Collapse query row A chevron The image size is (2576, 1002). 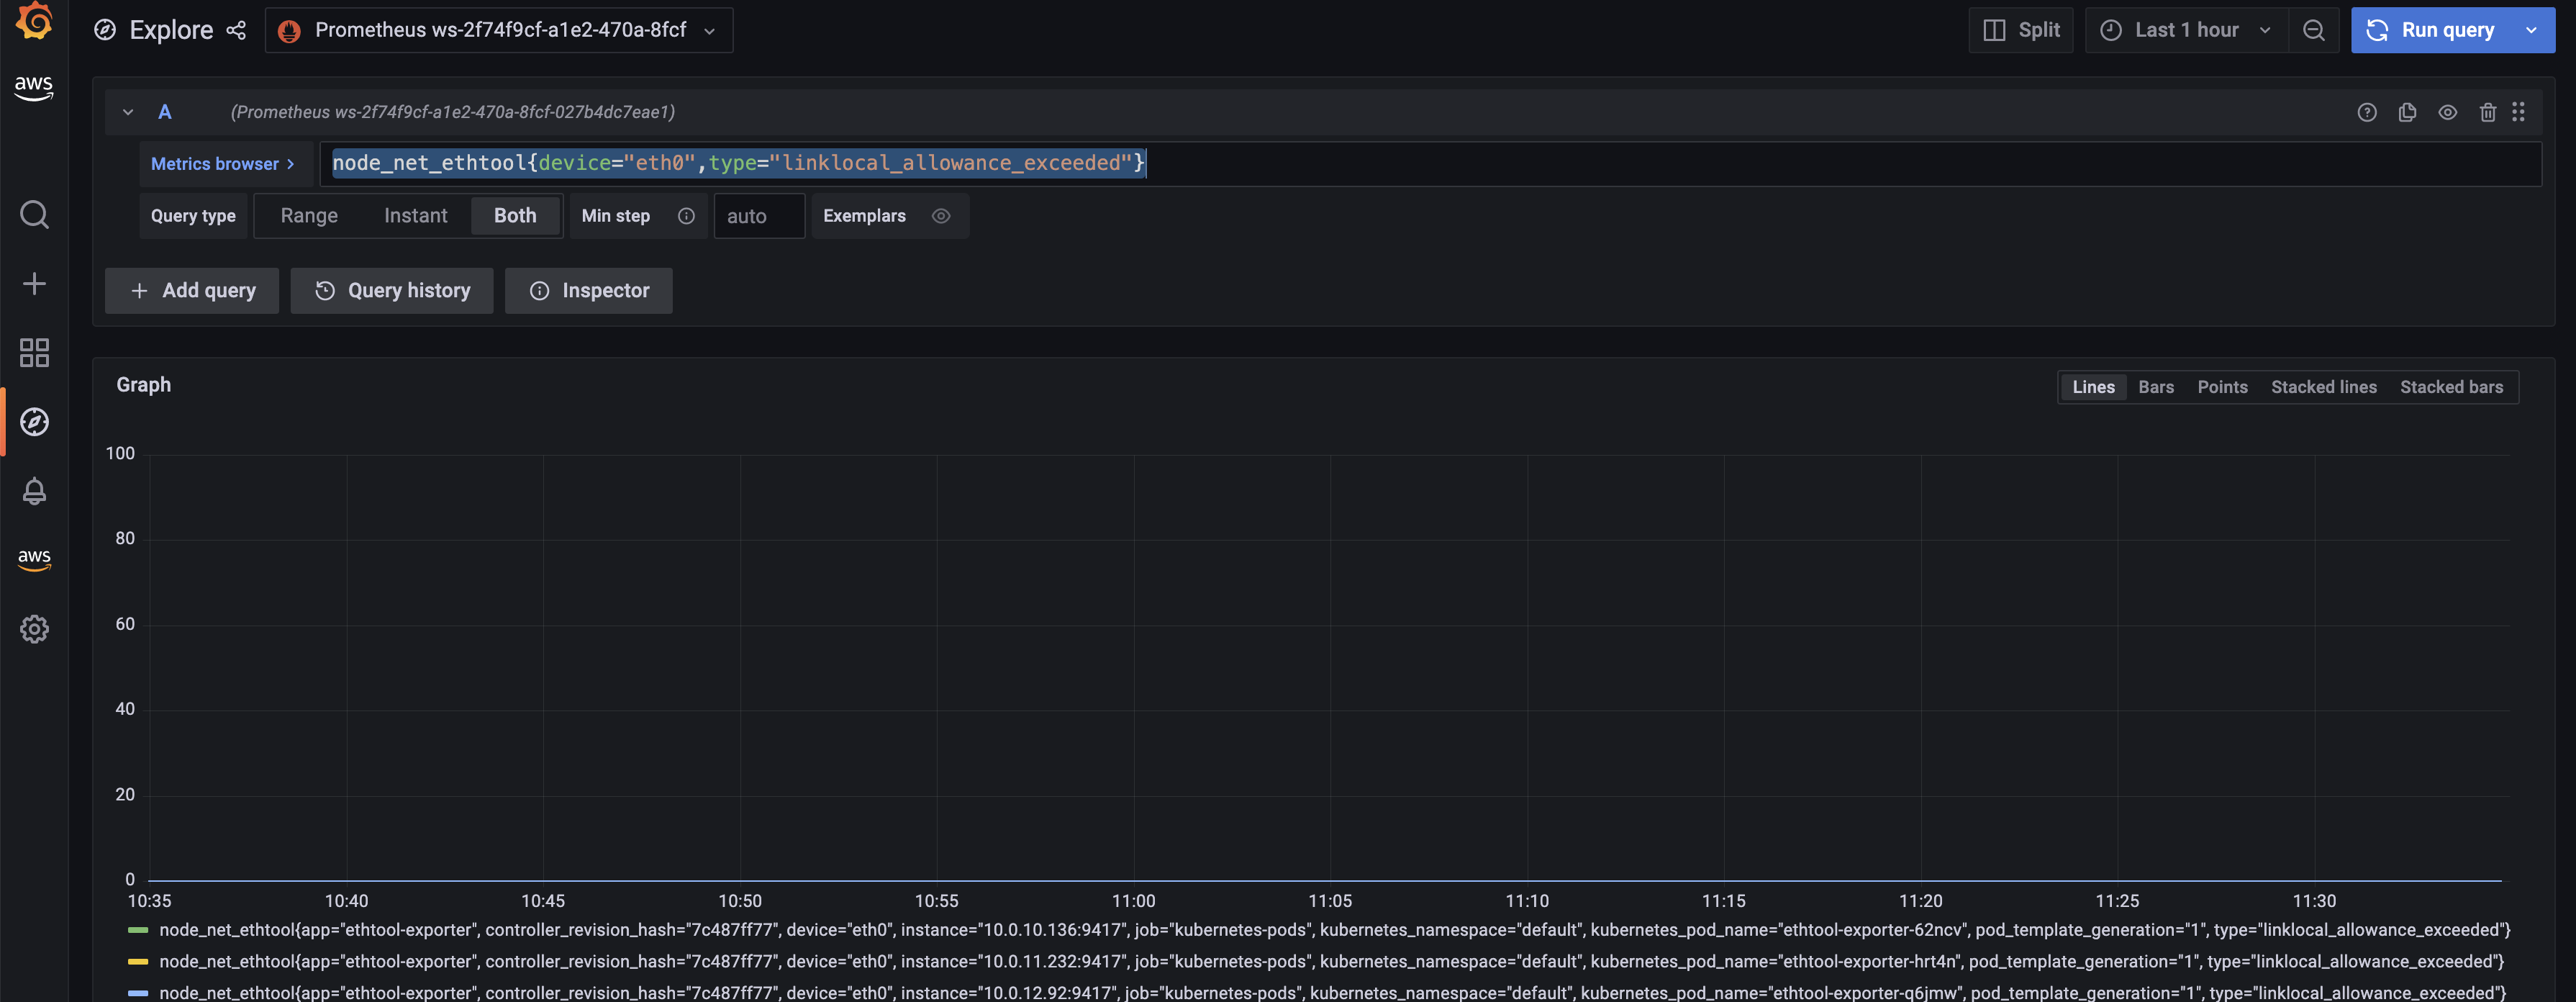[128, 112]
